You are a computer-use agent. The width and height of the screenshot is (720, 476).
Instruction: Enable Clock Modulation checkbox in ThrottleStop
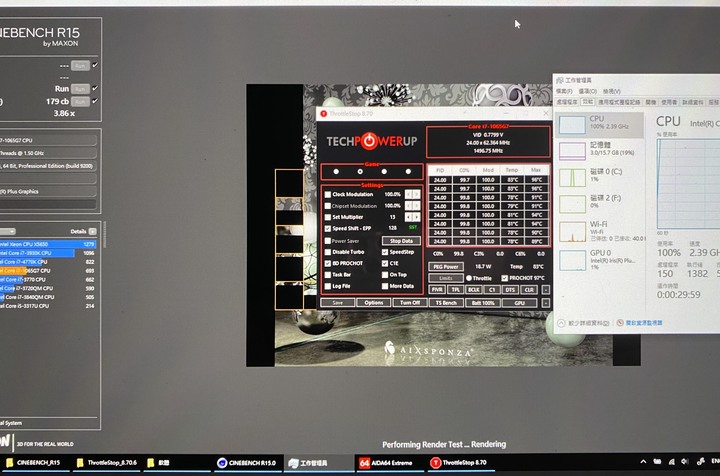[328, 195]
